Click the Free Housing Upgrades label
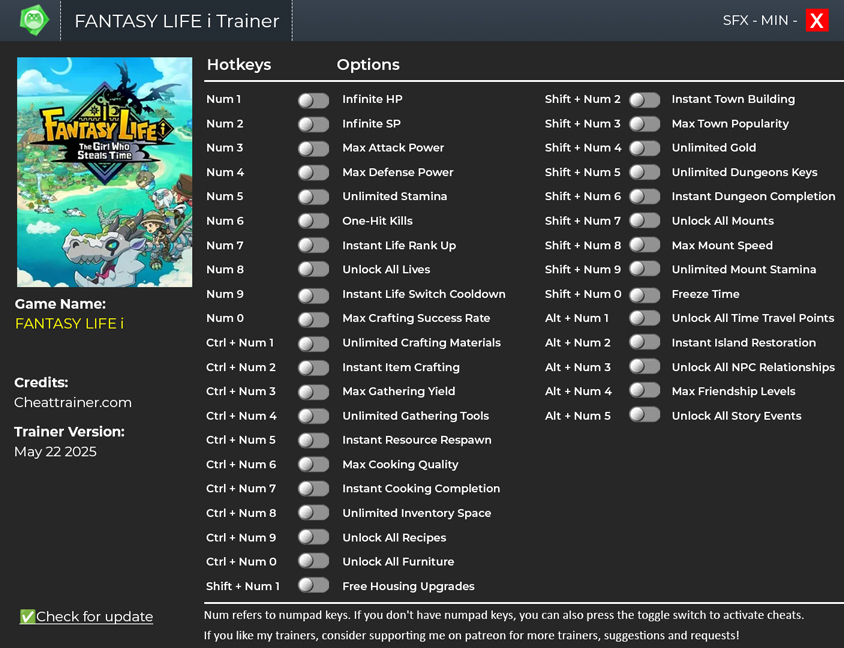844x648 pixels. click(409, 586)
